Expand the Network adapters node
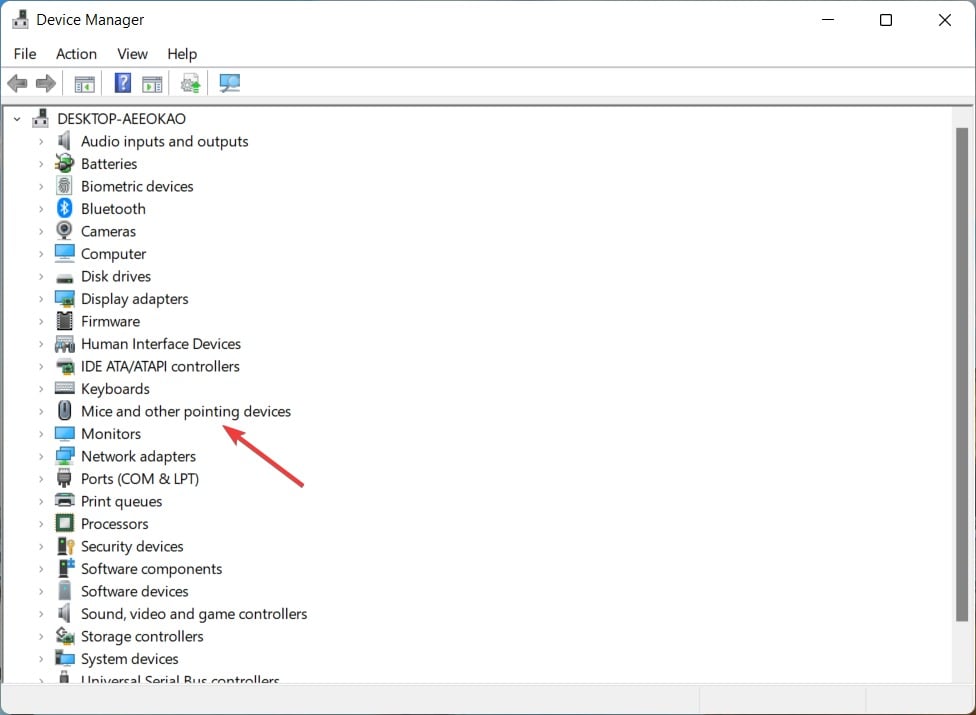Screen dimensions: 976x715 (x=40, y=456)
